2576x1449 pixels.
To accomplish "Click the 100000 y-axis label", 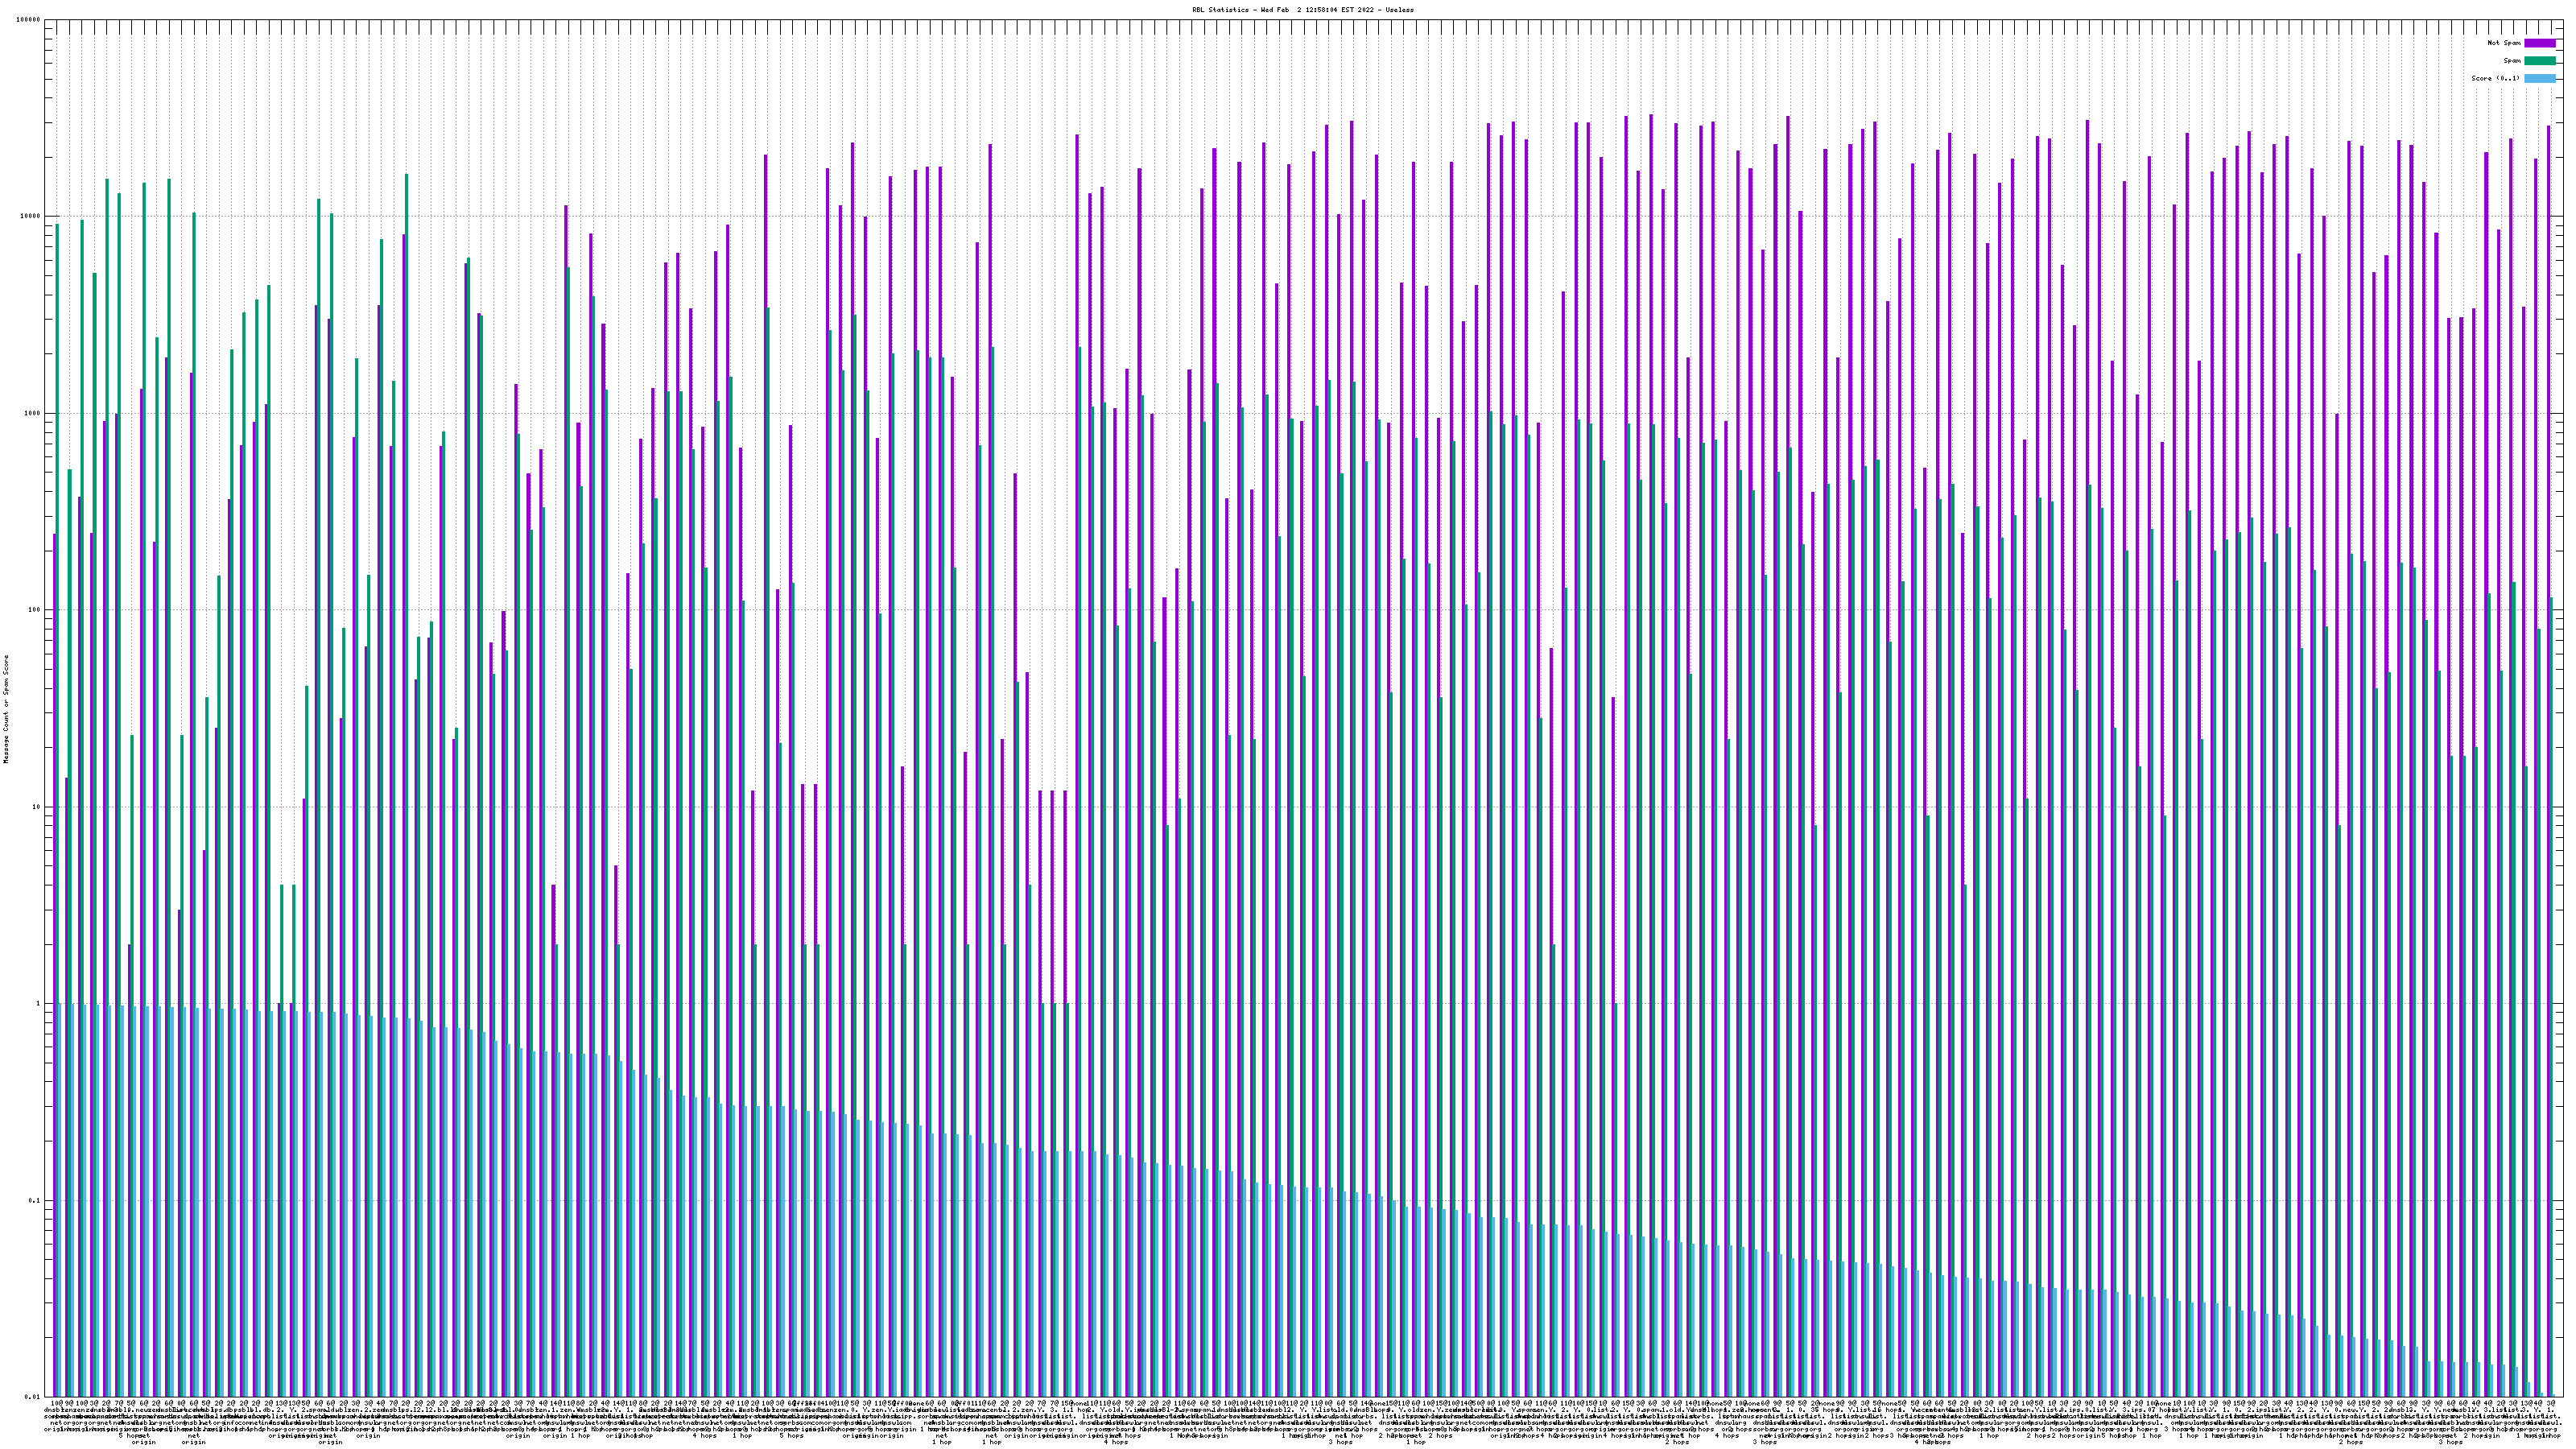I will (29, 20).
